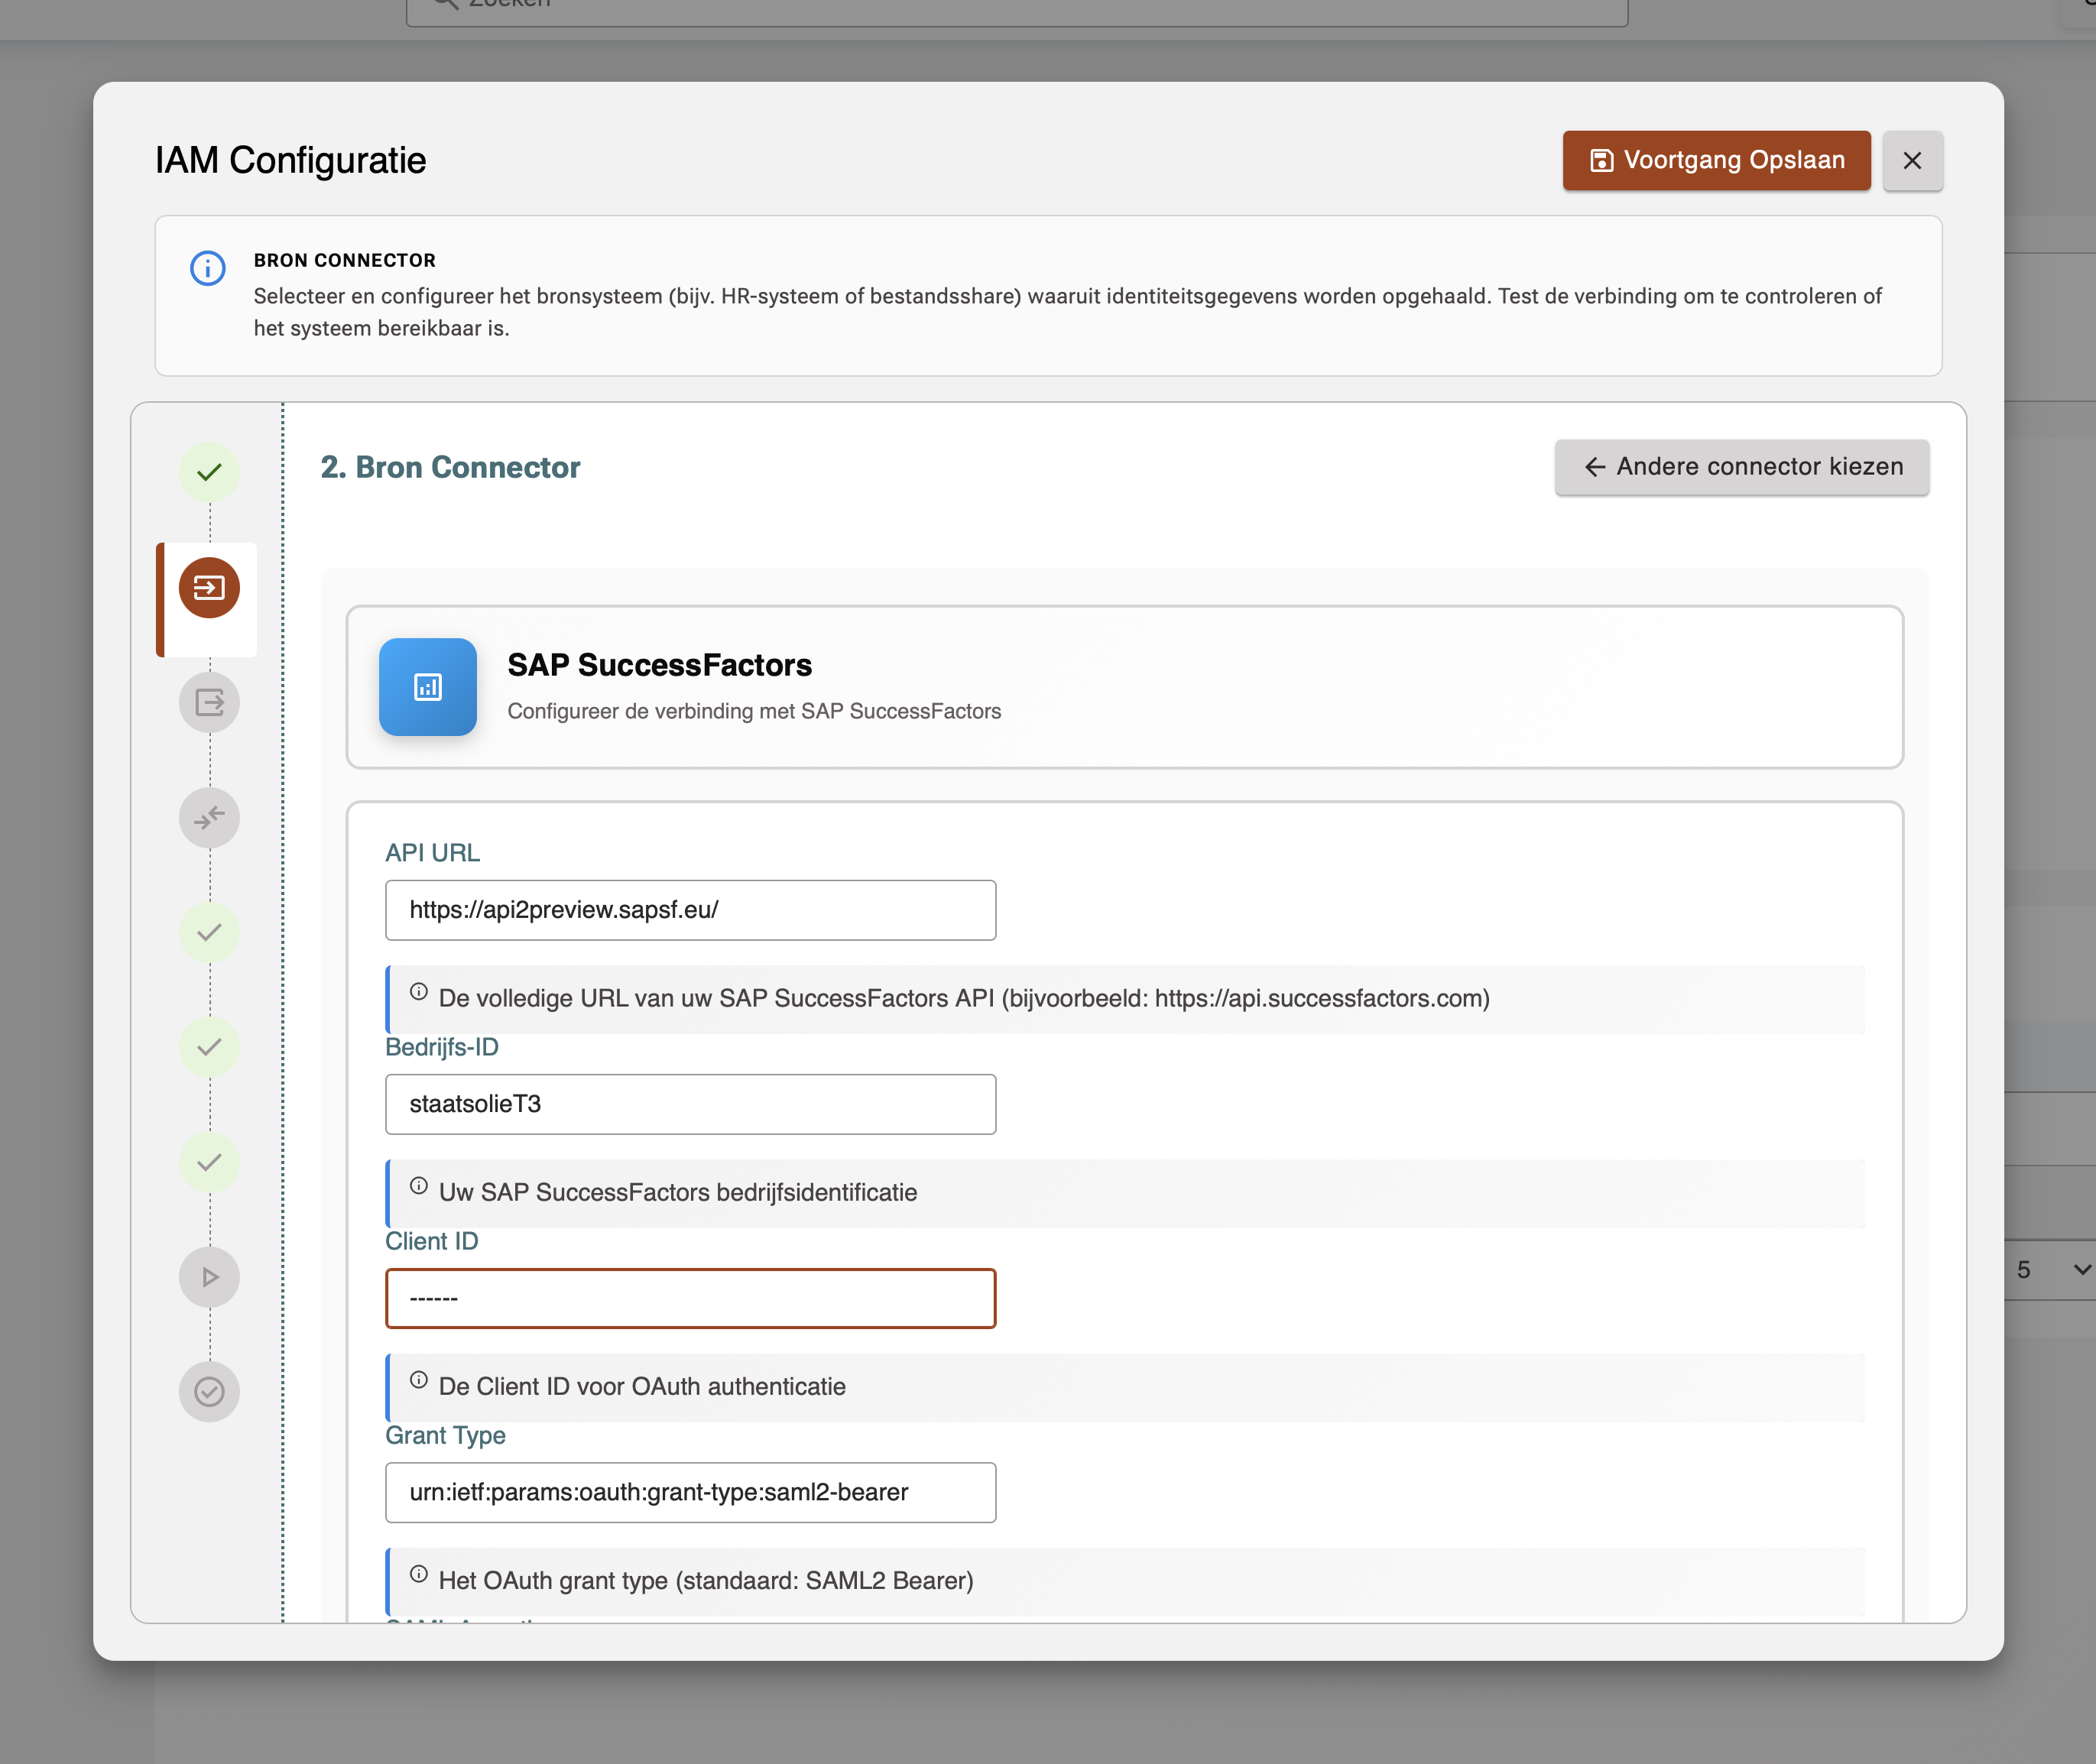Click inside the Bedrijfs-ID field showing staatsolieT3

690,1104
